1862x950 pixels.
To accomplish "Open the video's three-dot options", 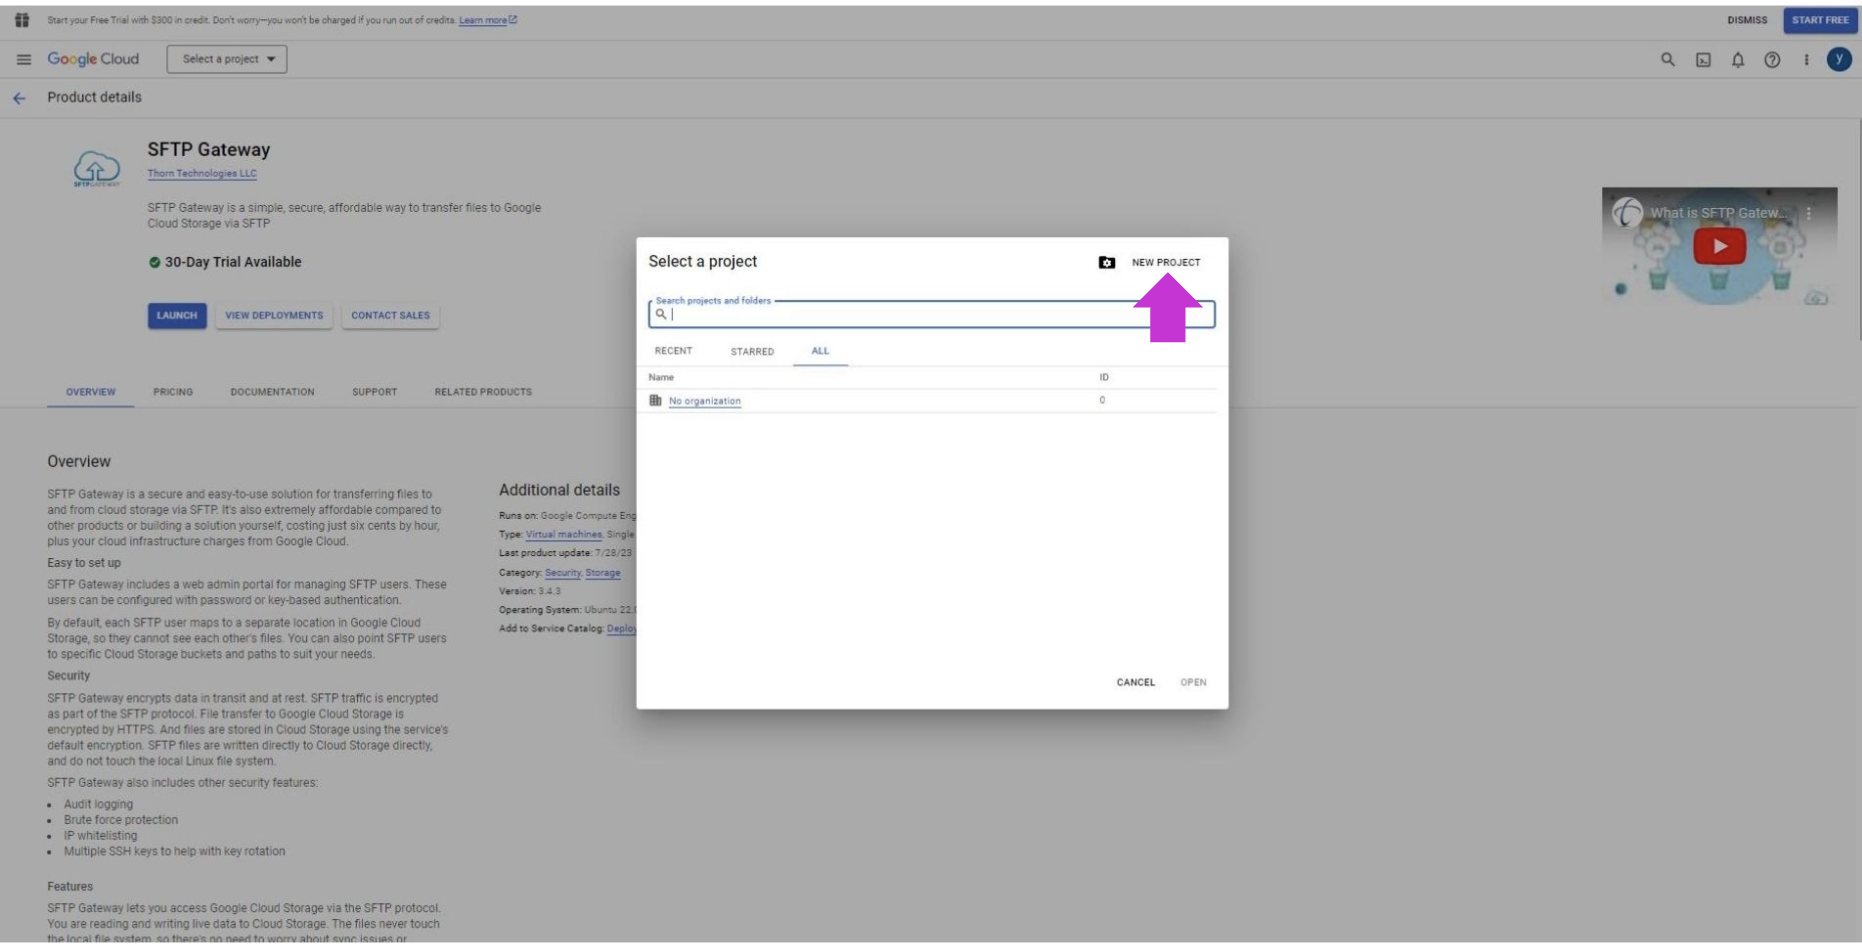I will point(1808,213).
